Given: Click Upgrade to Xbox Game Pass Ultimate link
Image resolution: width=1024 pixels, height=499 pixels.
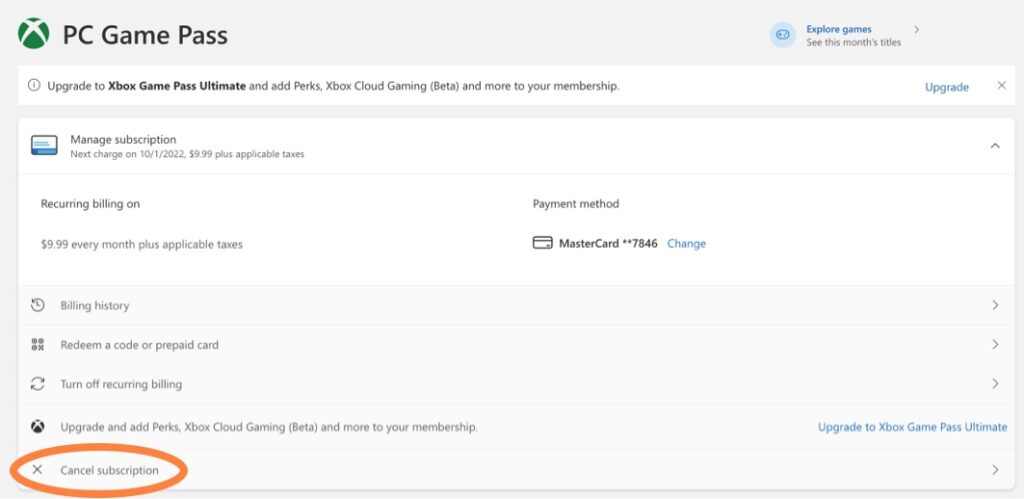Looking at the screenshot, I should point(912,427).
